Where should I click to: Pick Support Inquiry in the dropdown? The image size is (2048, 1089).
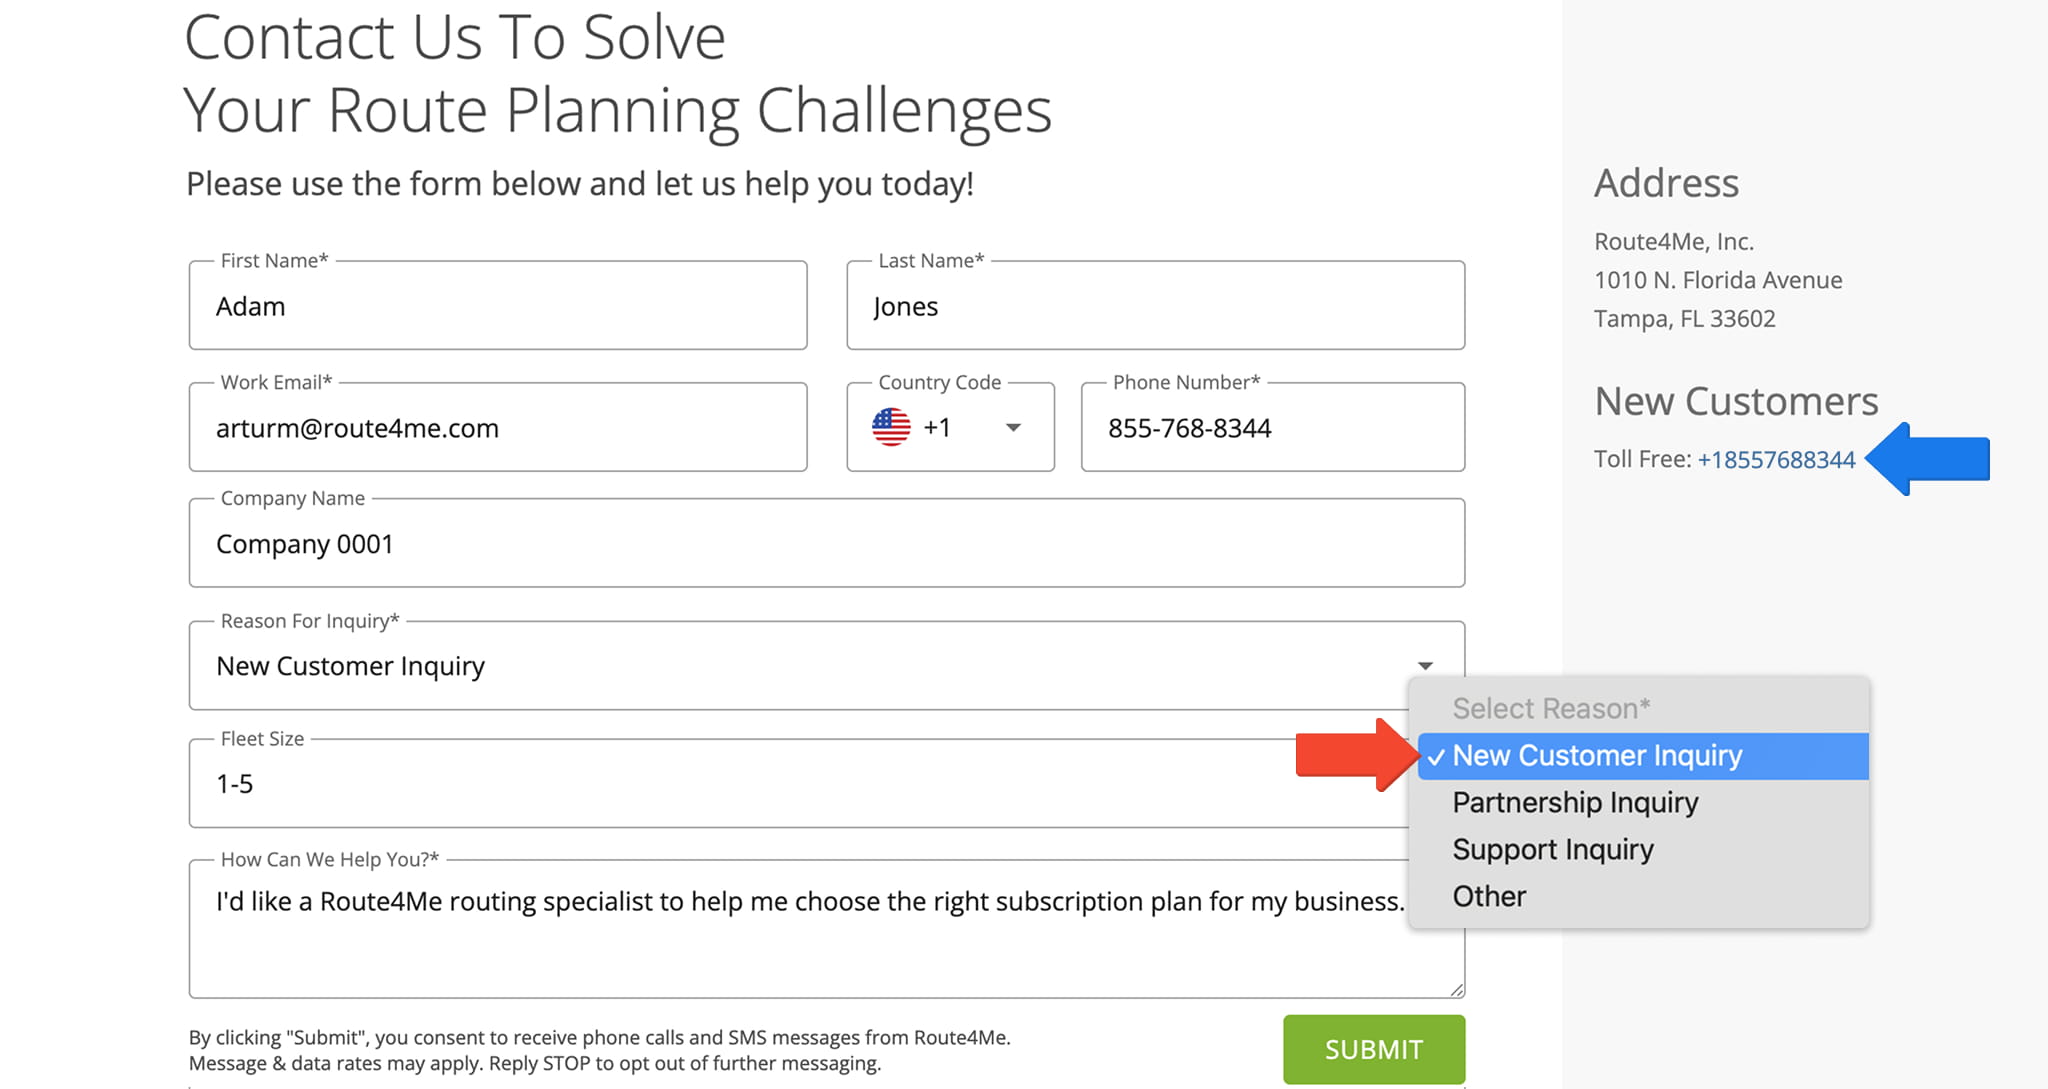(x=1553, y=850)
